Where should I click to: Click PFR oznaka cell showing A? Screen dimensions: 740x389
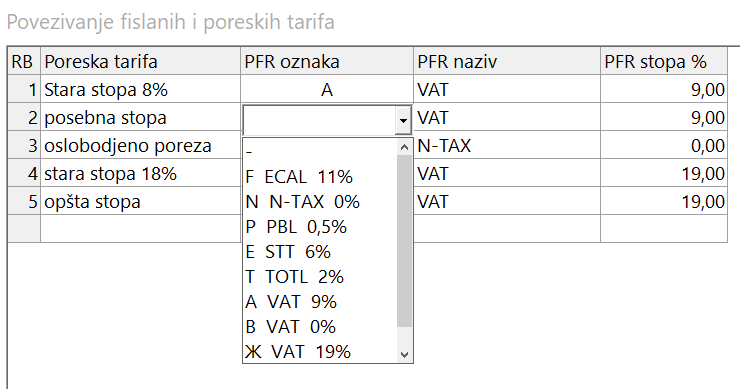coord(327,89)
